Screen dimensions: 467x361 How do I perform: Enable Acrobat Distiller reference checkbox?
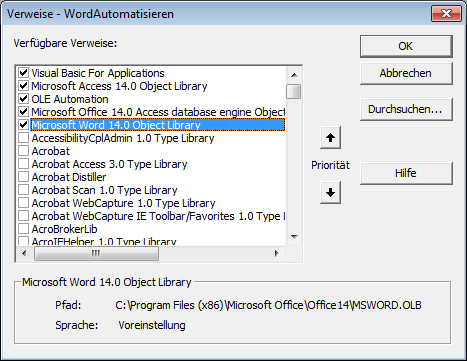point(23,177)
